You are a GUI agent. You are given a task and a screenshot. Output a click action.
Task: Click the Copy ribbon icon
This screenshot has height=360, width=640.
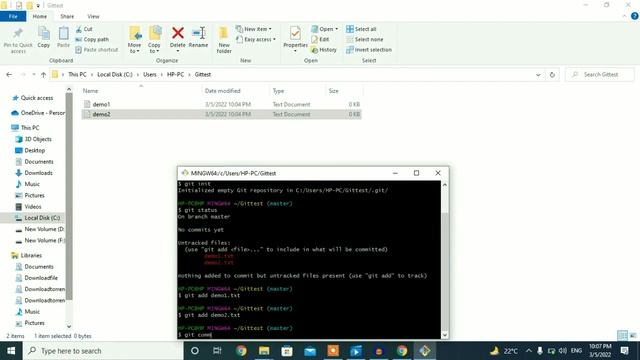pos(44,37)
